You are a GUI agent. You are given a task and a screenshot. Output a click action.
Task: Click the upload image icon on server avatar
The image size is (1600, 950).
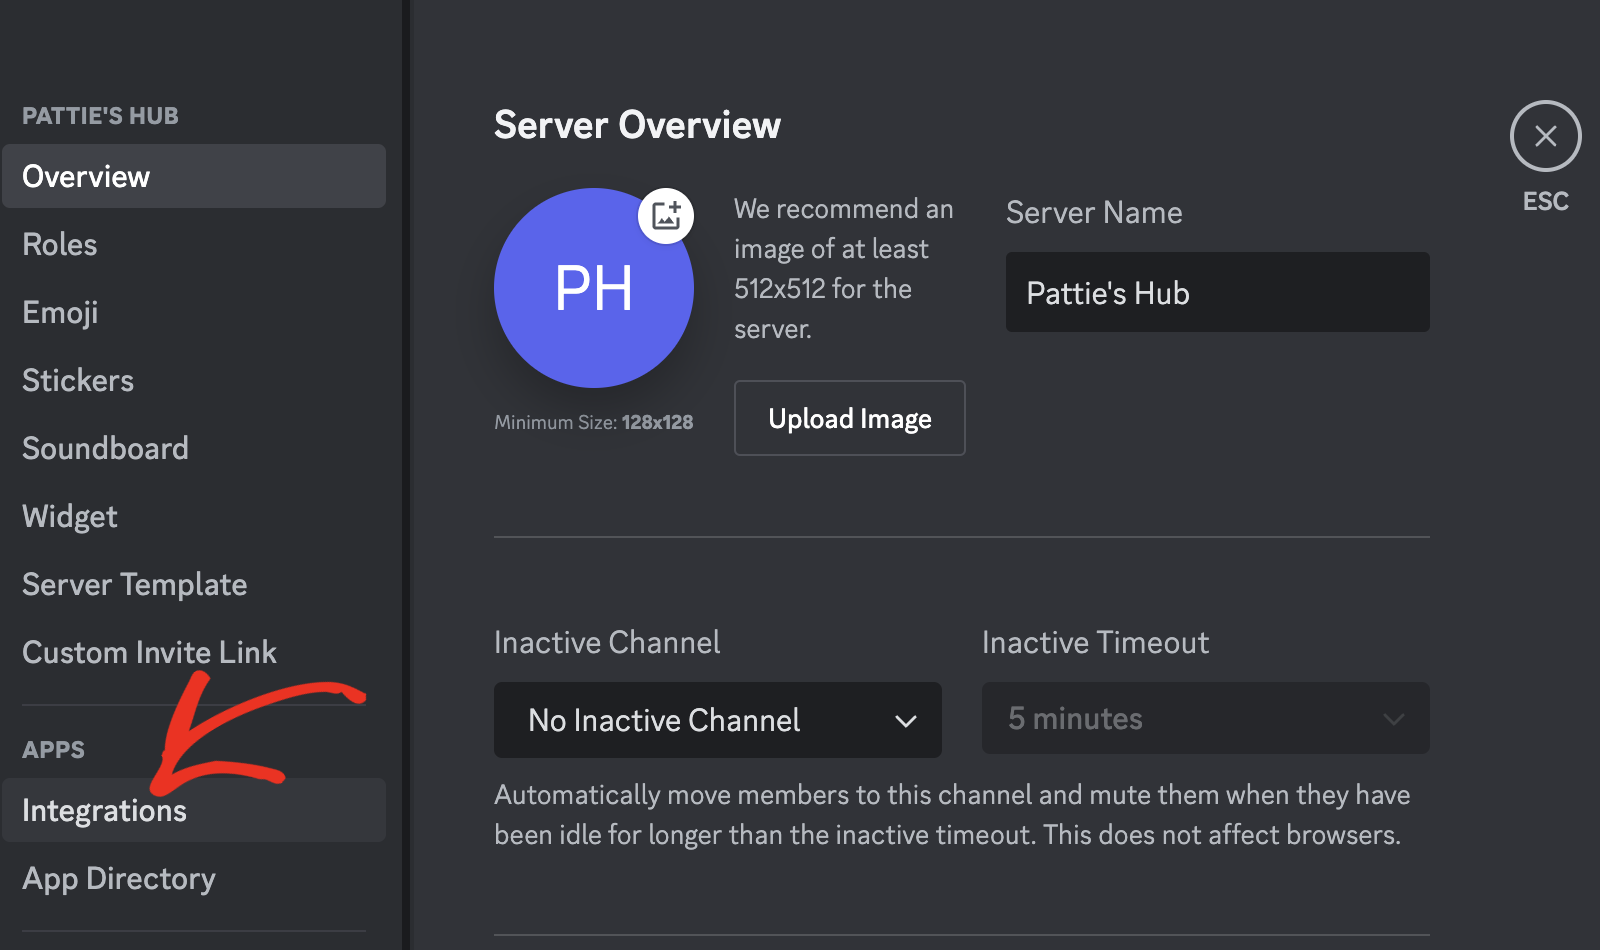tap(666, 216)
